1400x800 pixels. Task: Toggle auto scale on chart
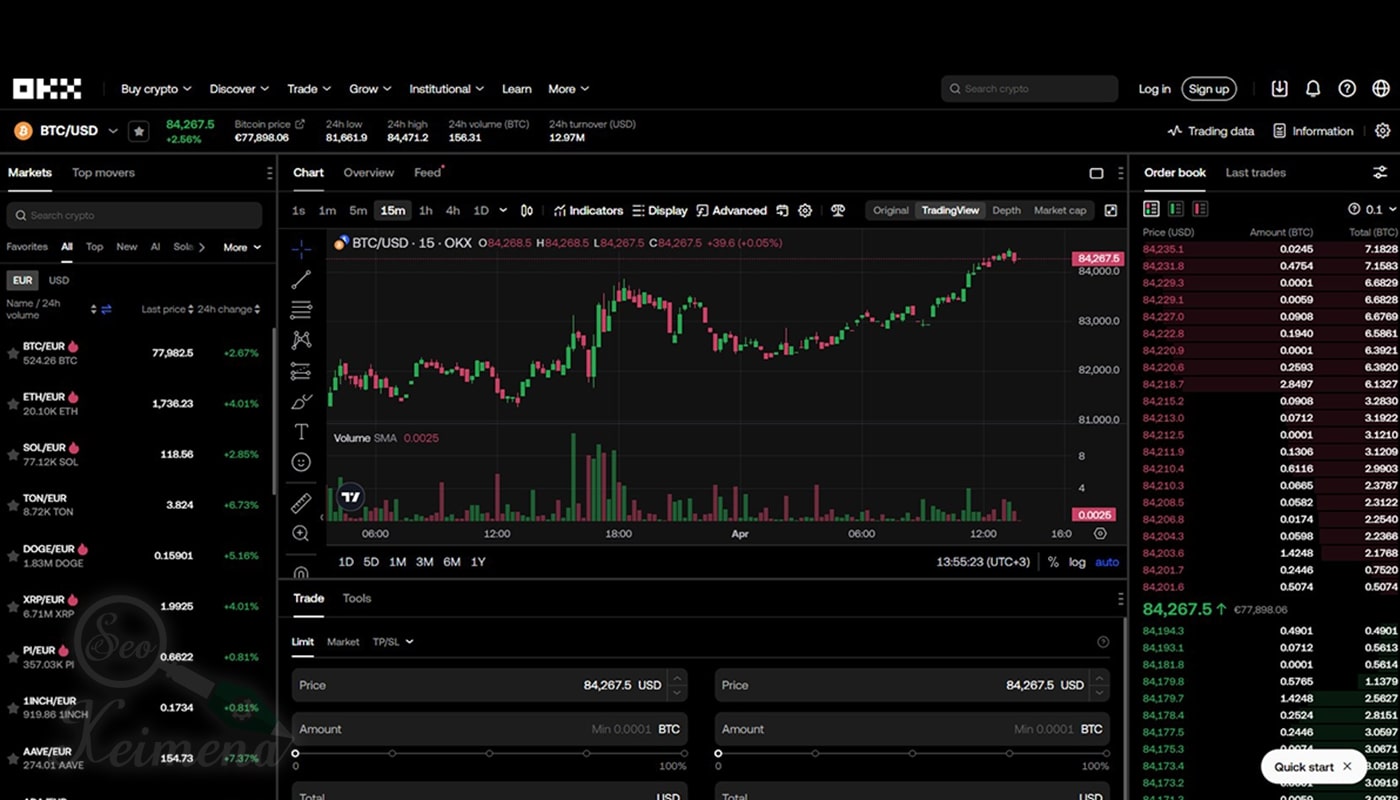(x=1107, y=562)
